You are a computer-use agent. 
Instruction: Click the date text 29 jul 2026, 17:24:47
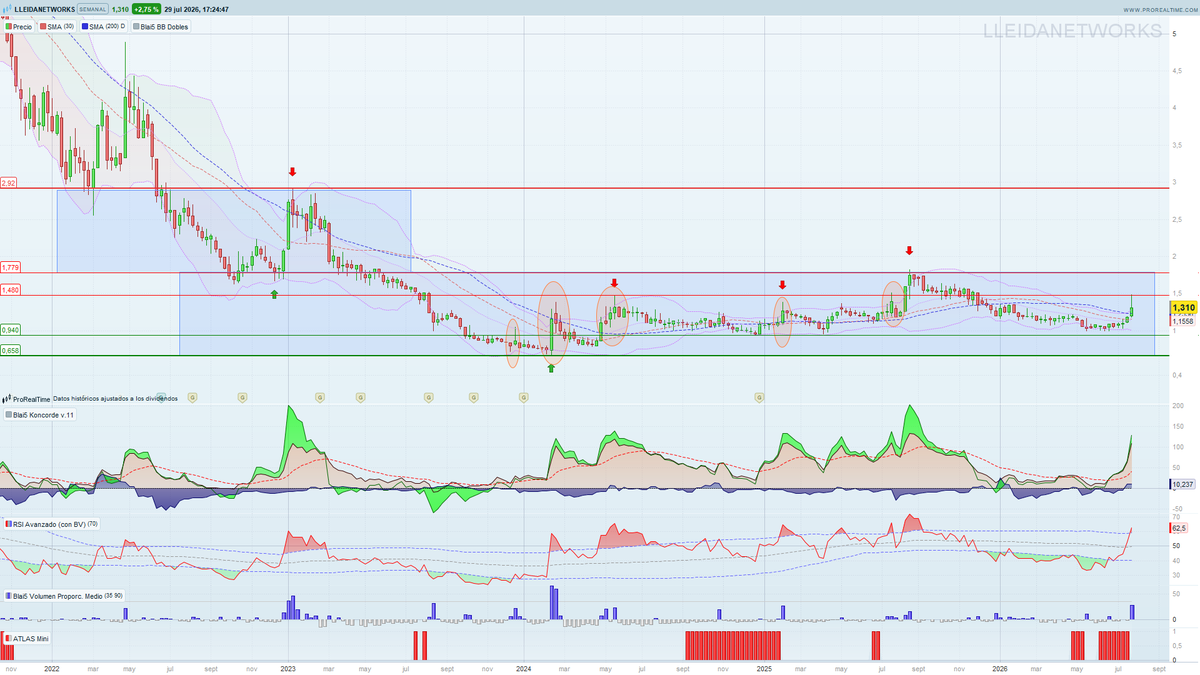pyautogui.click(x=197, y=9)
